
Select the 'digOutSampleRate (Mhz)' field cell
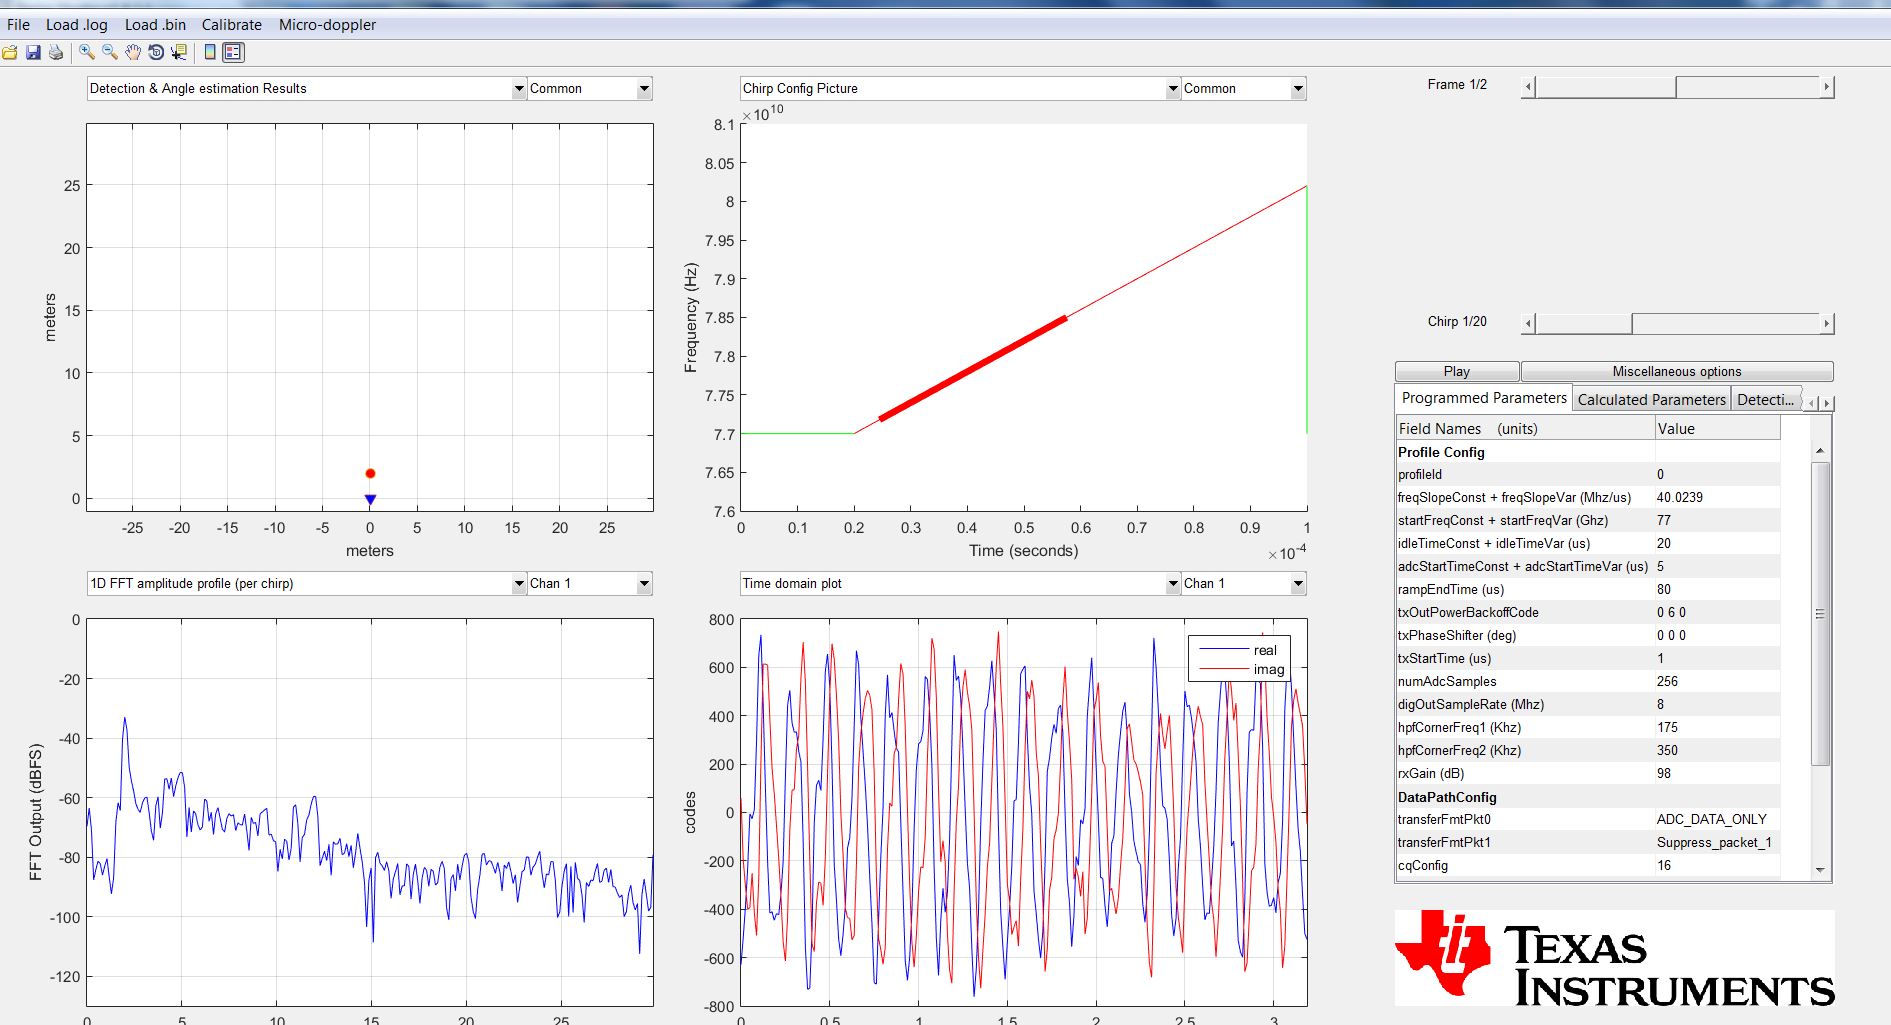tap(1525, 705)
